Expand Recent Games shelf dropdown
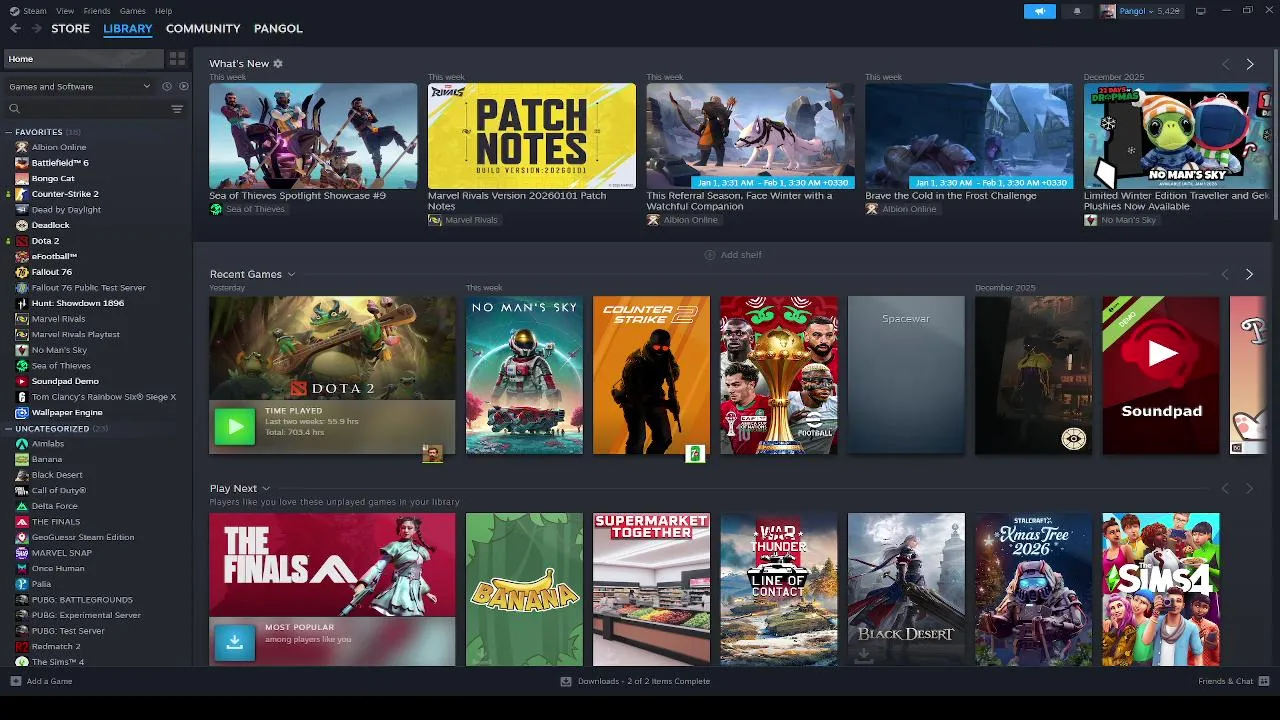The image size is (1280, 720). 291,274
